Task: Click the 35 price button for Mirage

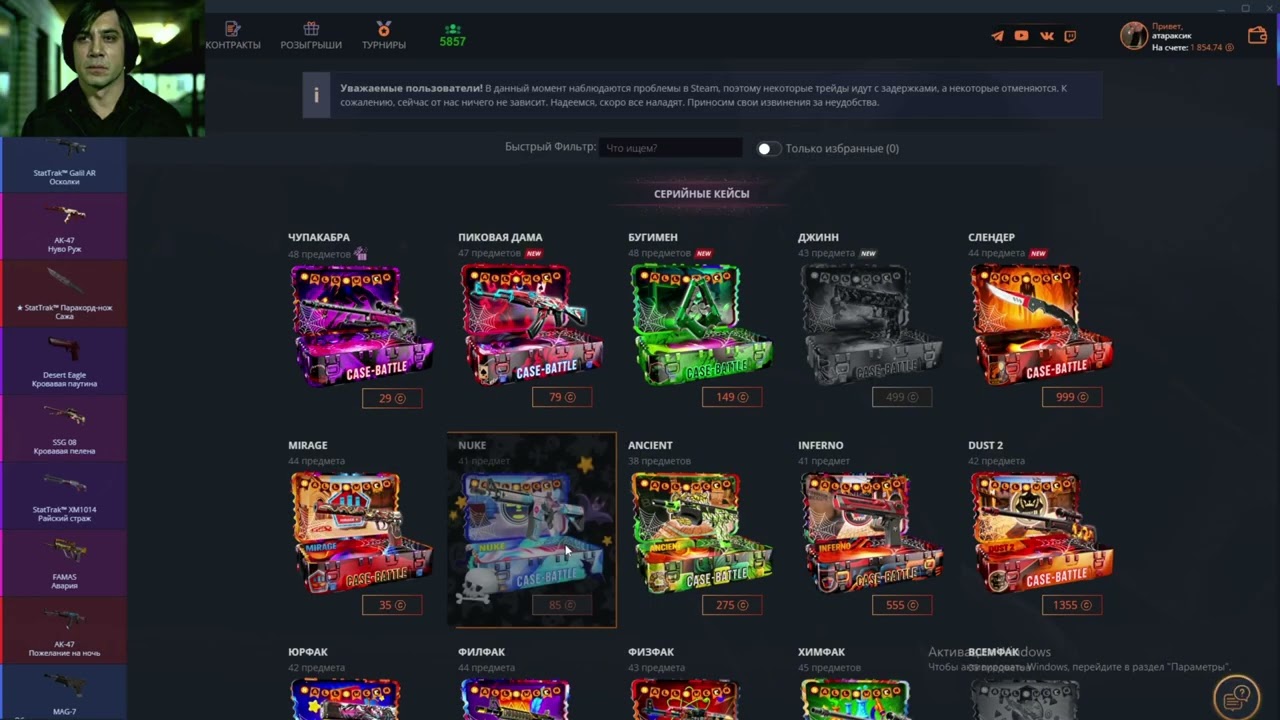Action: tap(392, 605)
